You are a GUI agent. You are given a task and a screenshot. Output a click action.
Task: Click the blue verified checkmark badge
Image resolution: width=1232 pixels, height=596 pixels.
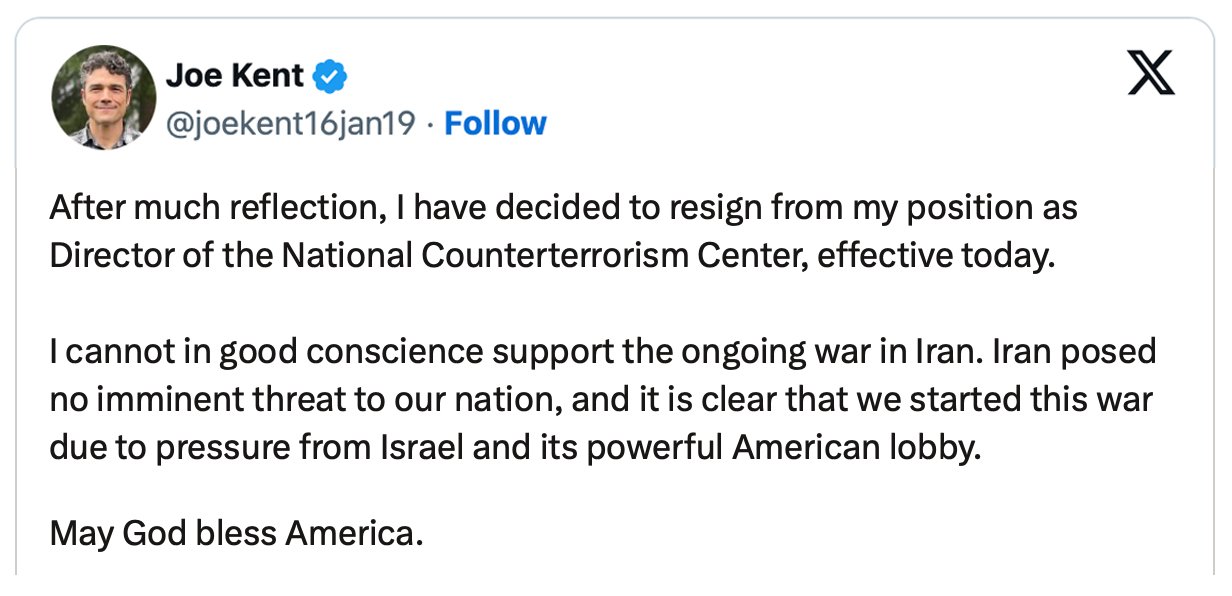[331, 76]
